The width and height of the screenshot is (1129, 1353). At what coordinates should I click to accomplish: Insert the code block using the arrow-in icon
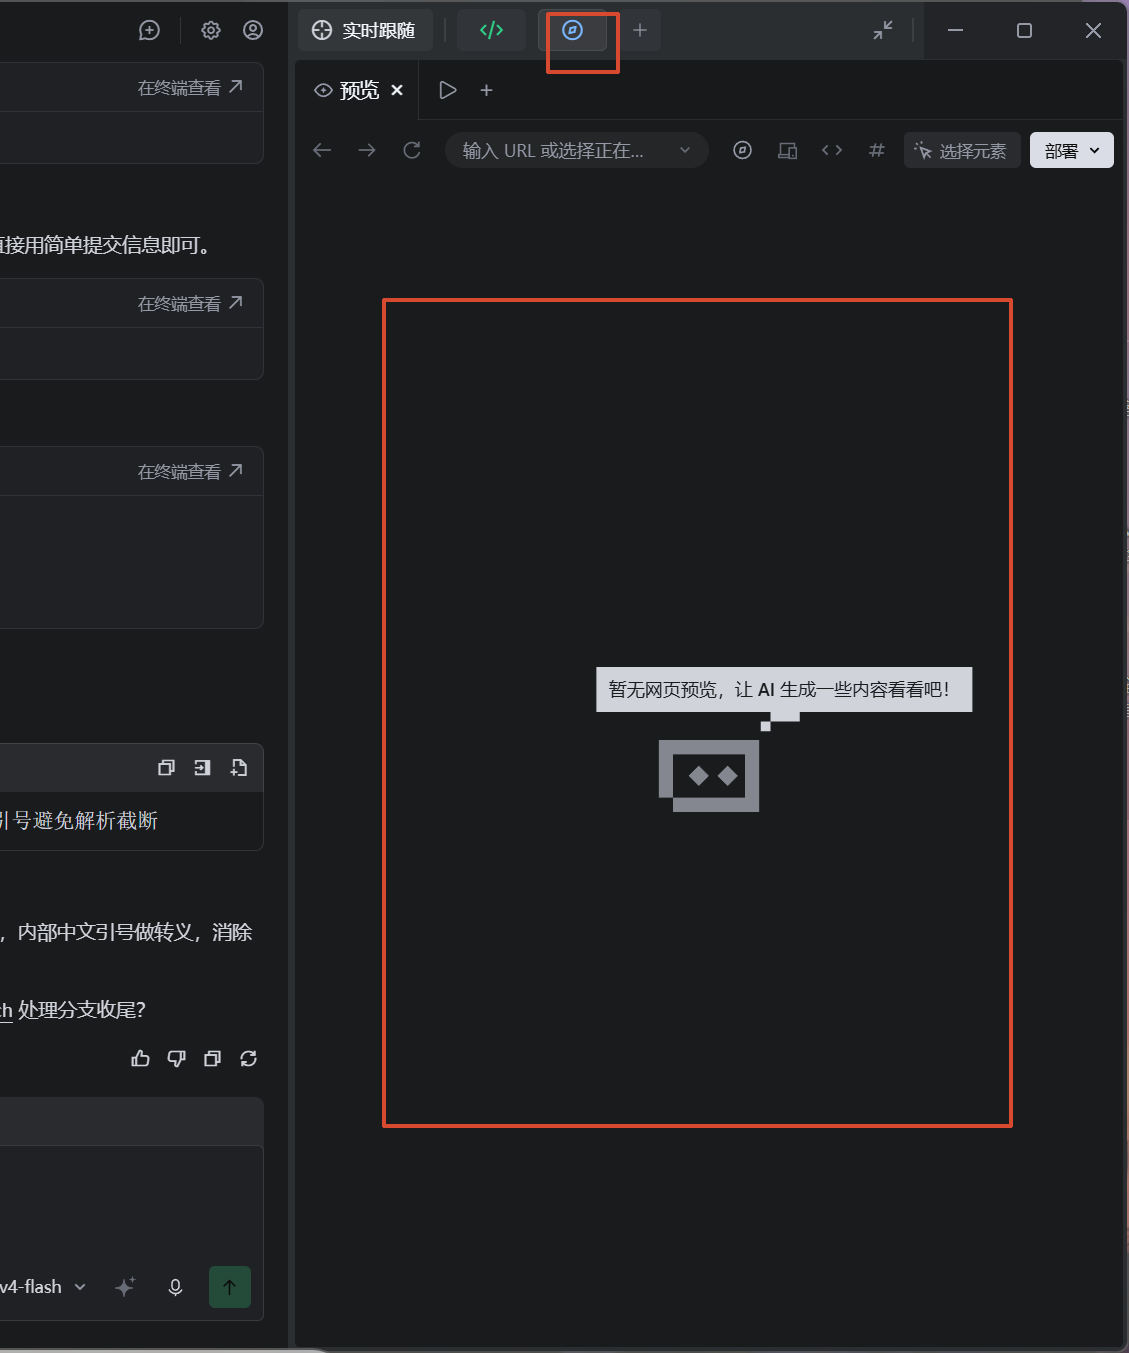(202, 768)
